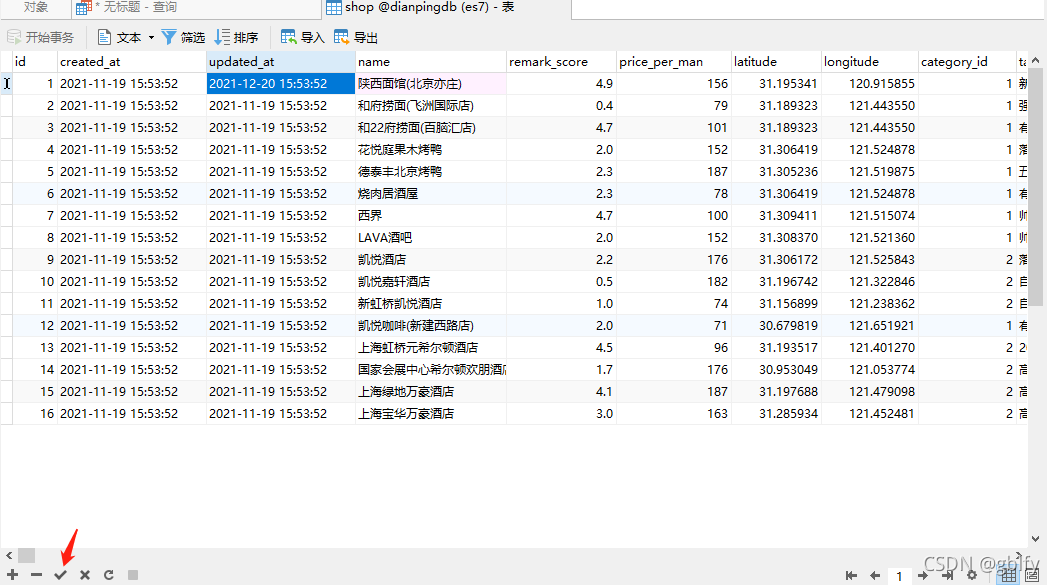1055x585 pixels.
Task: Switch to form view
Action: coord(1032,576)
